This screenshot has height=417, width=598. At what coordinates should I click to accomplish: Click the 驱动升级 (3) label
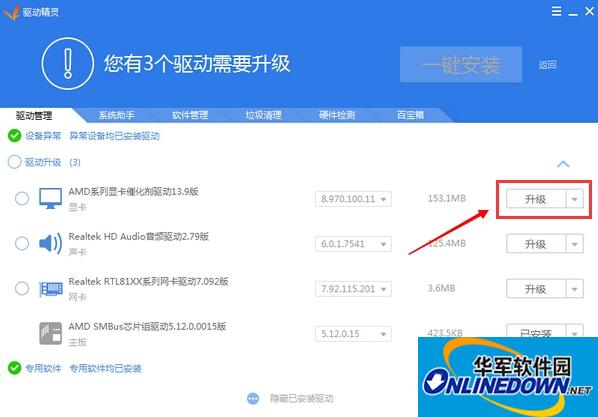click(x=53, y=162)
